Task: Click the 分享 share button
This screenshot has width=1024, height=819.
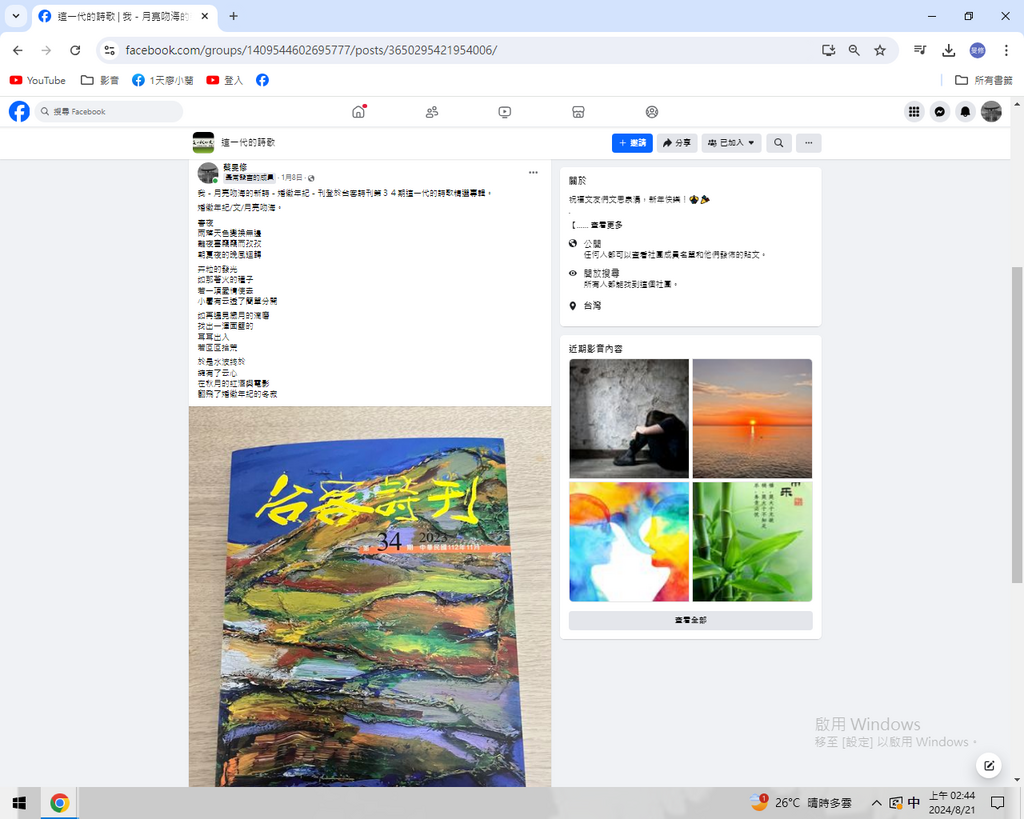Action: pos(677,143)
